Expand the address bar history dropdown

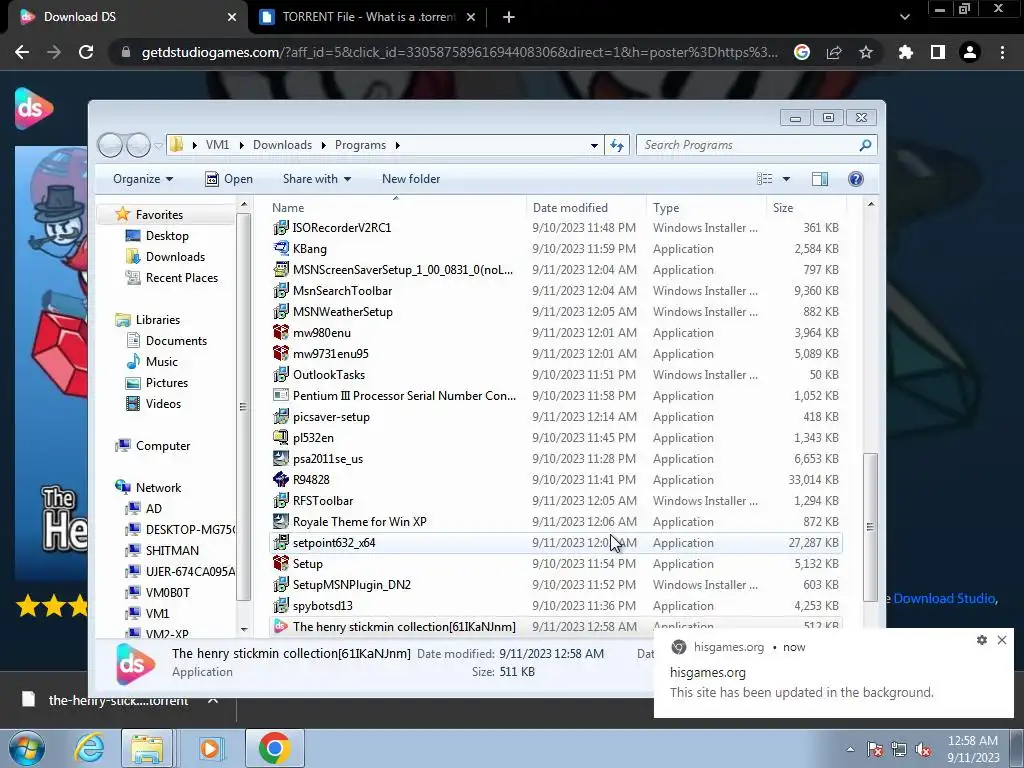coord(594,145)
